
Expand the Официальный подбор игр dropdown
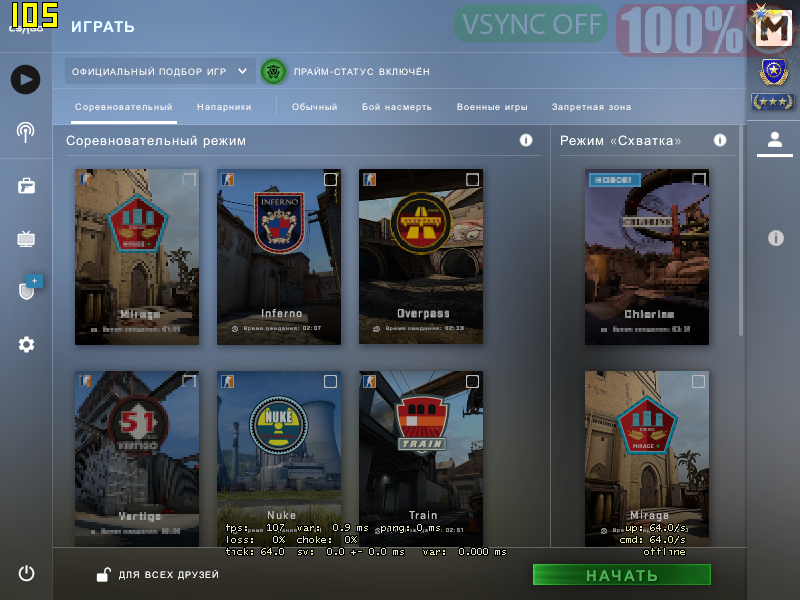click(x=160, y=71)
